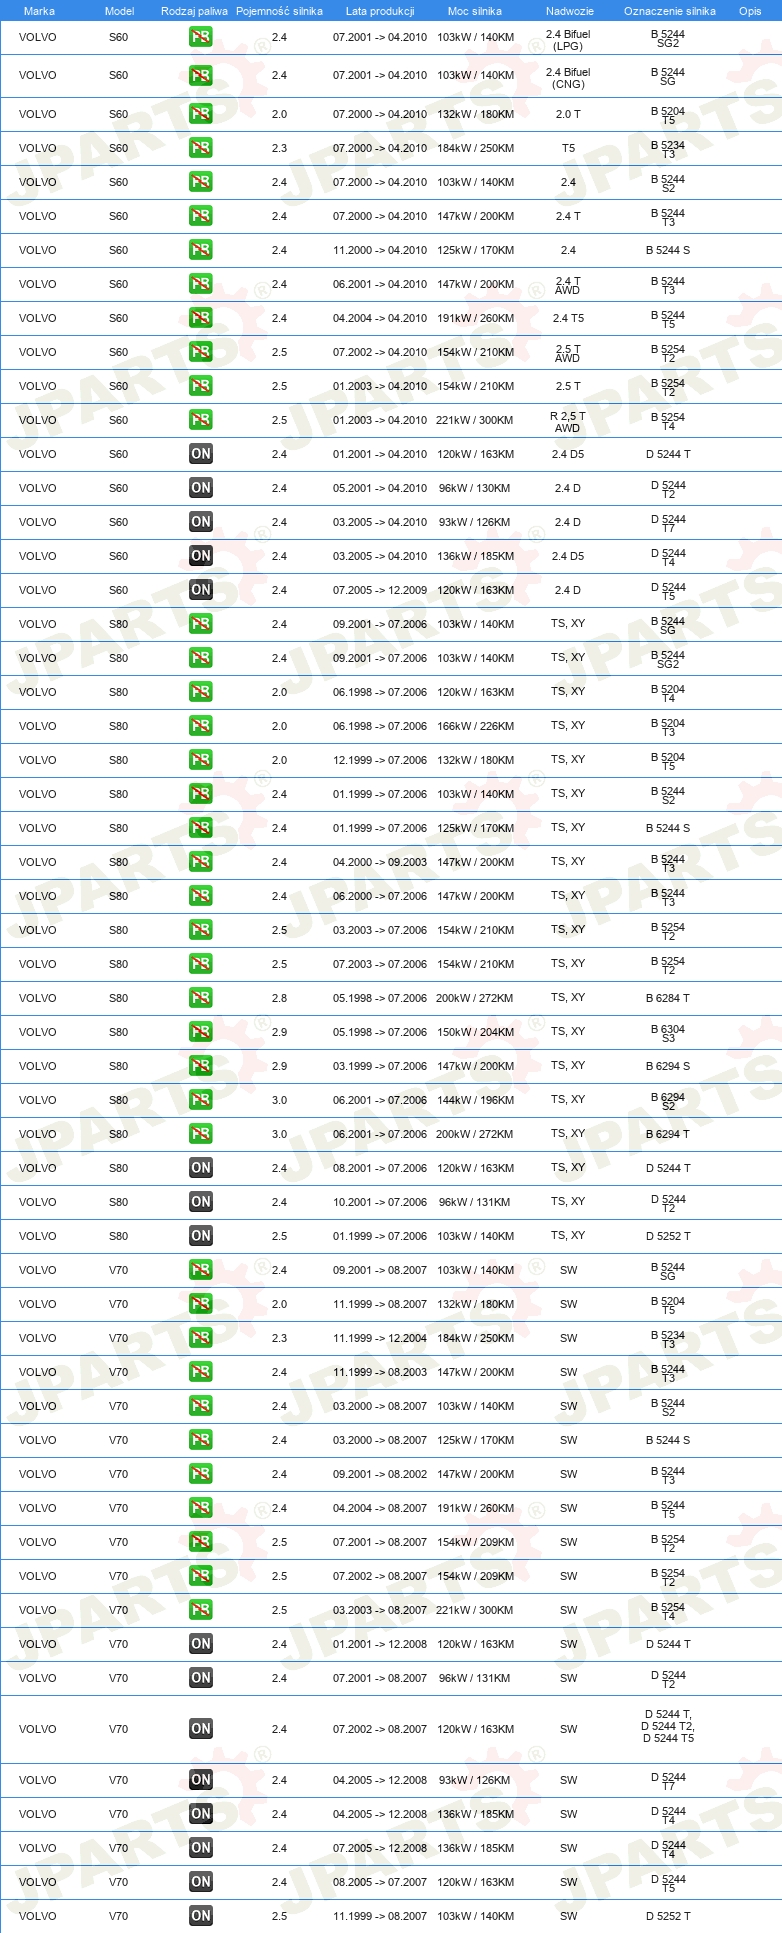Click the petrol icon in the B 6284 T row

point(201,998)
